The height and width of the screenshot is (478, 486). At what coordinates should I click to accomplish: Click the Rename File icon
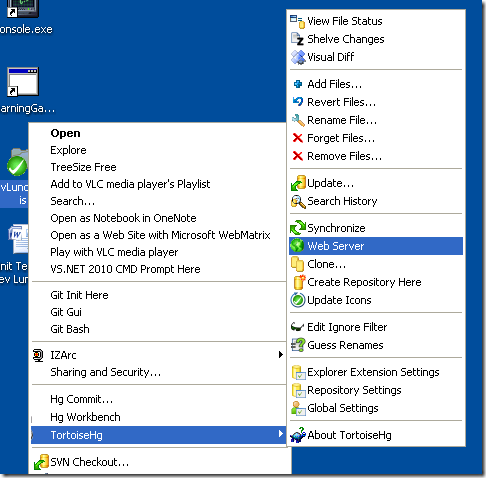coord(298,120)
